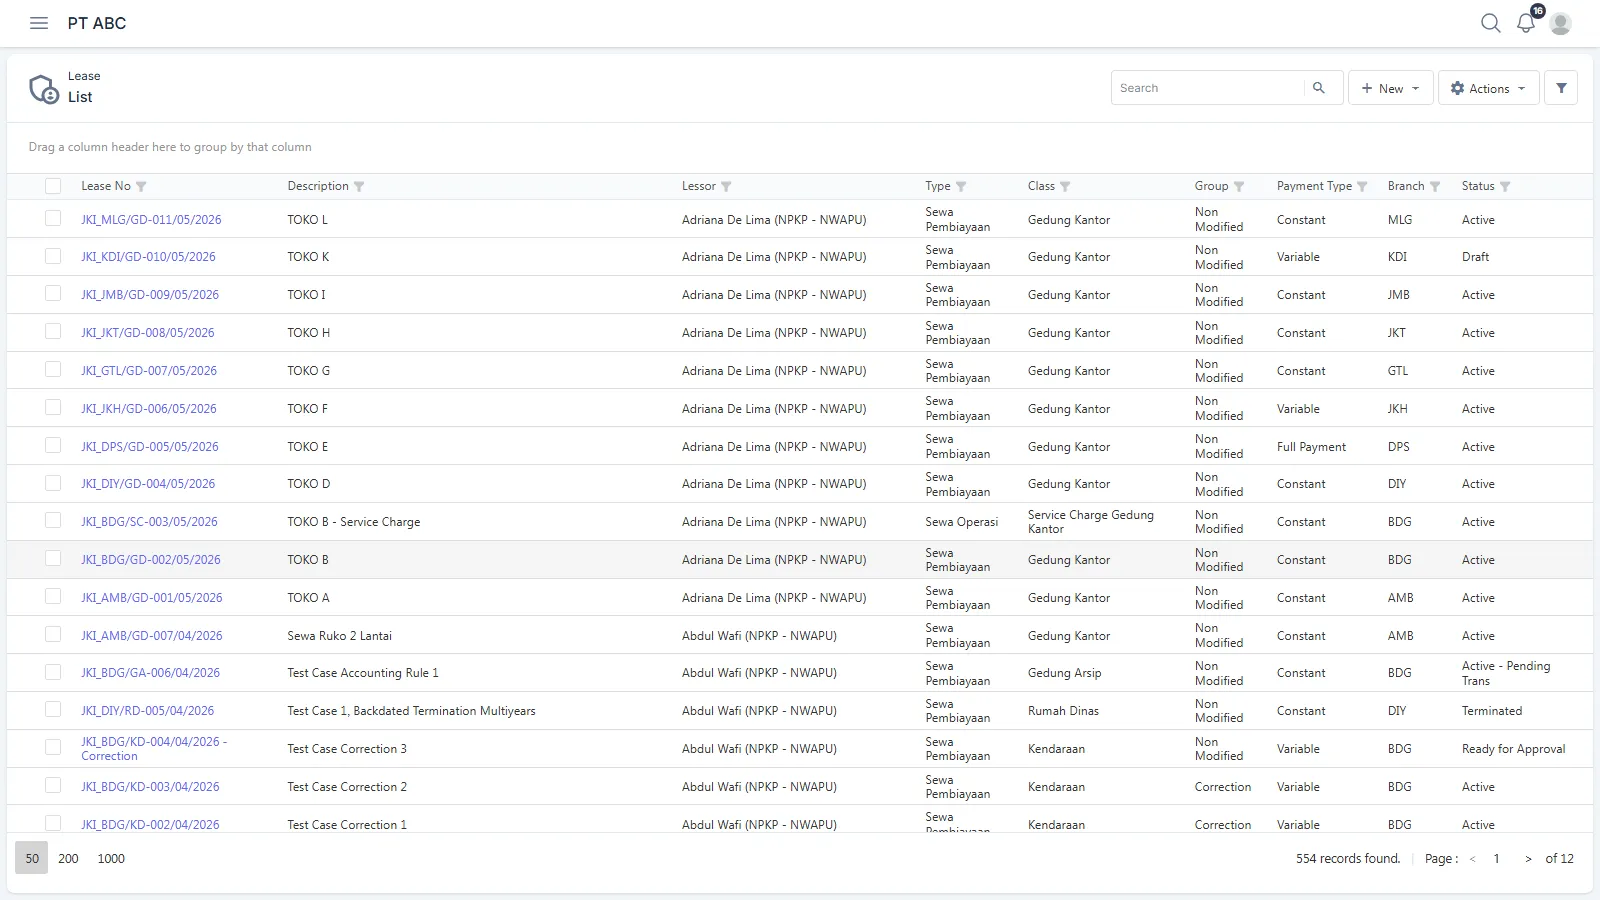Click the Branch column filter icon

point(1435,187)
